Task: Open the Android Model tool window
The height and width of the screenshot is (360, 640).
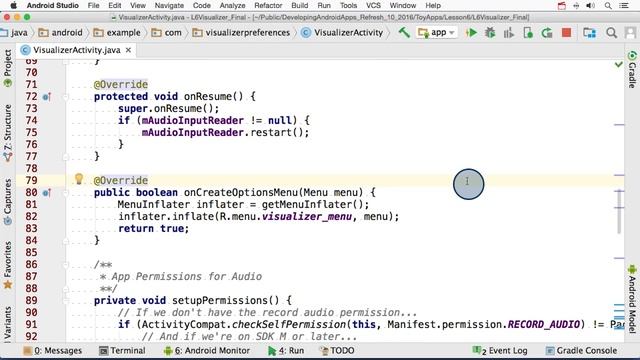Action: pos(632,299)
